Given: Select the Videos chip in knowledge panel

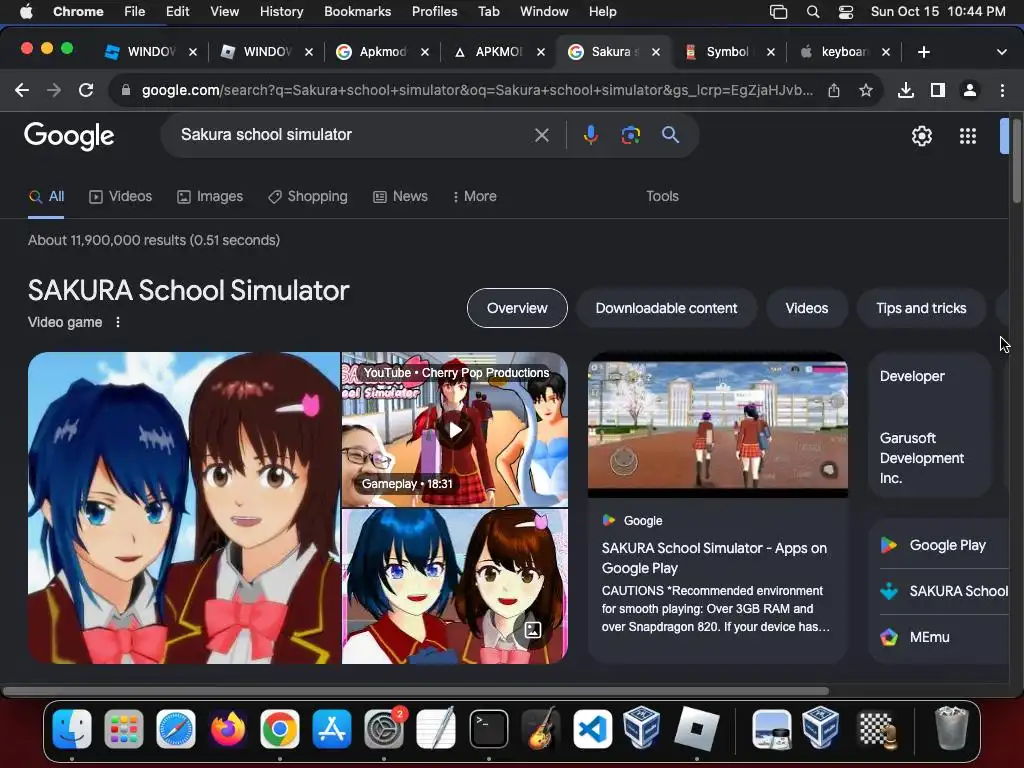Looking at the screenshot, I should tap(807, 308).
